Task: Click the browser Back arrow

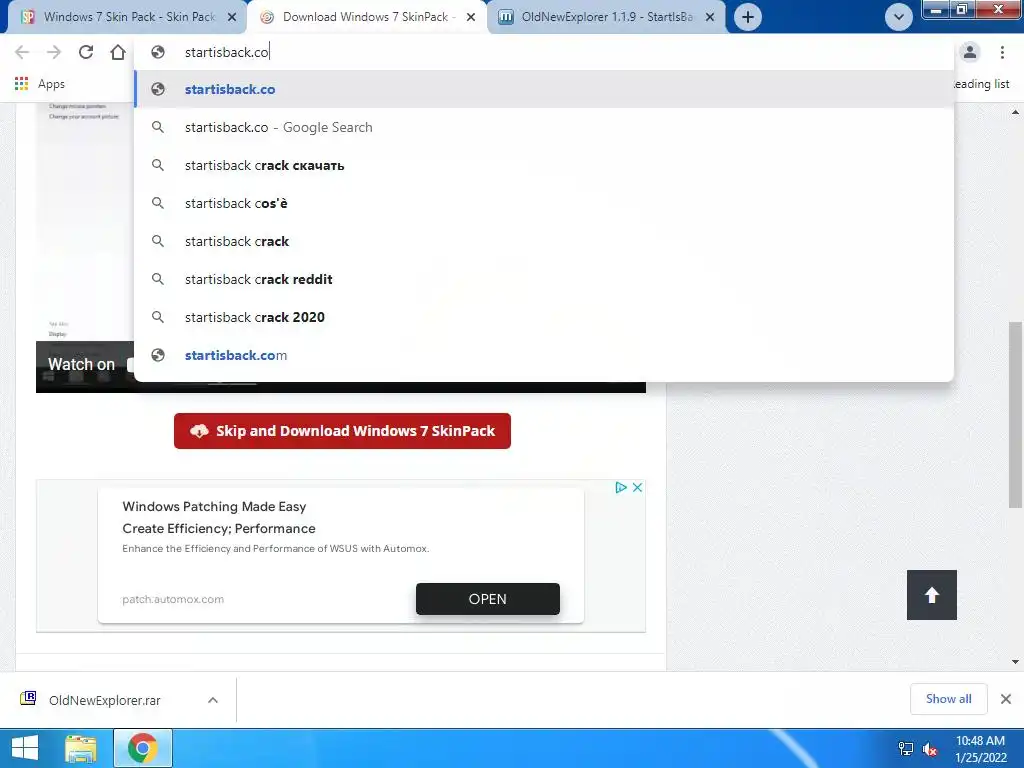Action: (x=22, y=52)
